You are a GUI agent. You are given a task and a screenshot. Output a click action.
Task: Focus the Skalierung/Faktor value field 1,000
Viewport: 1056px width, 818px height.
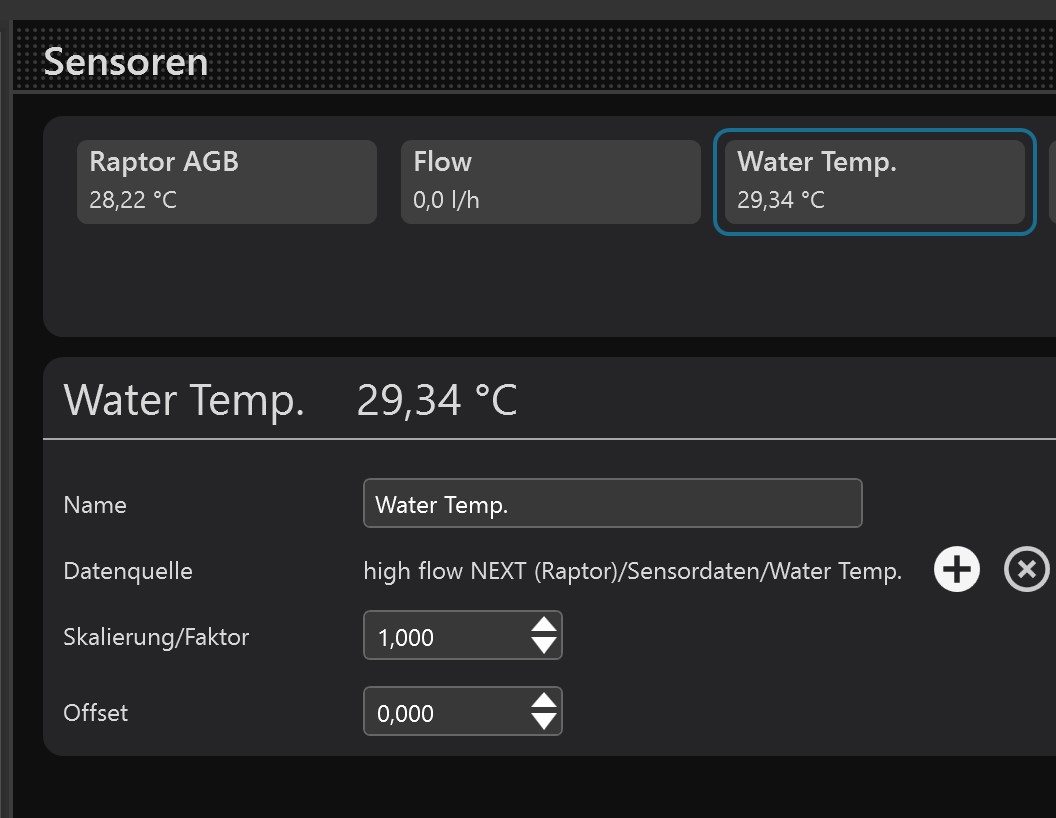[x=445, y=636]
